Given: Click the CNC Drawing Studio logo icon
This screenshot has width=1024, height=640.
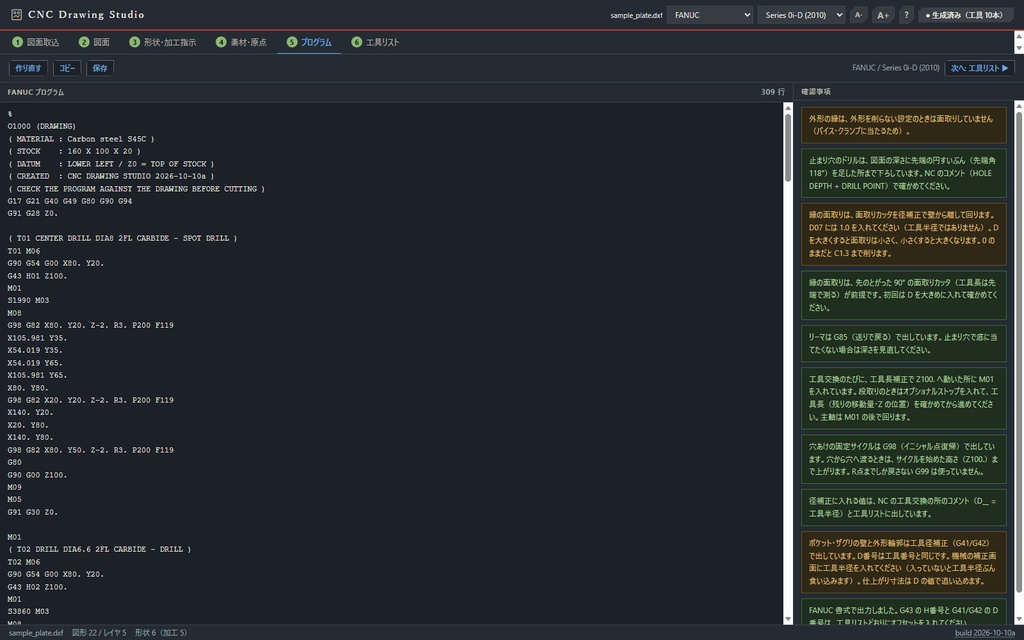Looking at the screenshot, I should pos(16,14).
